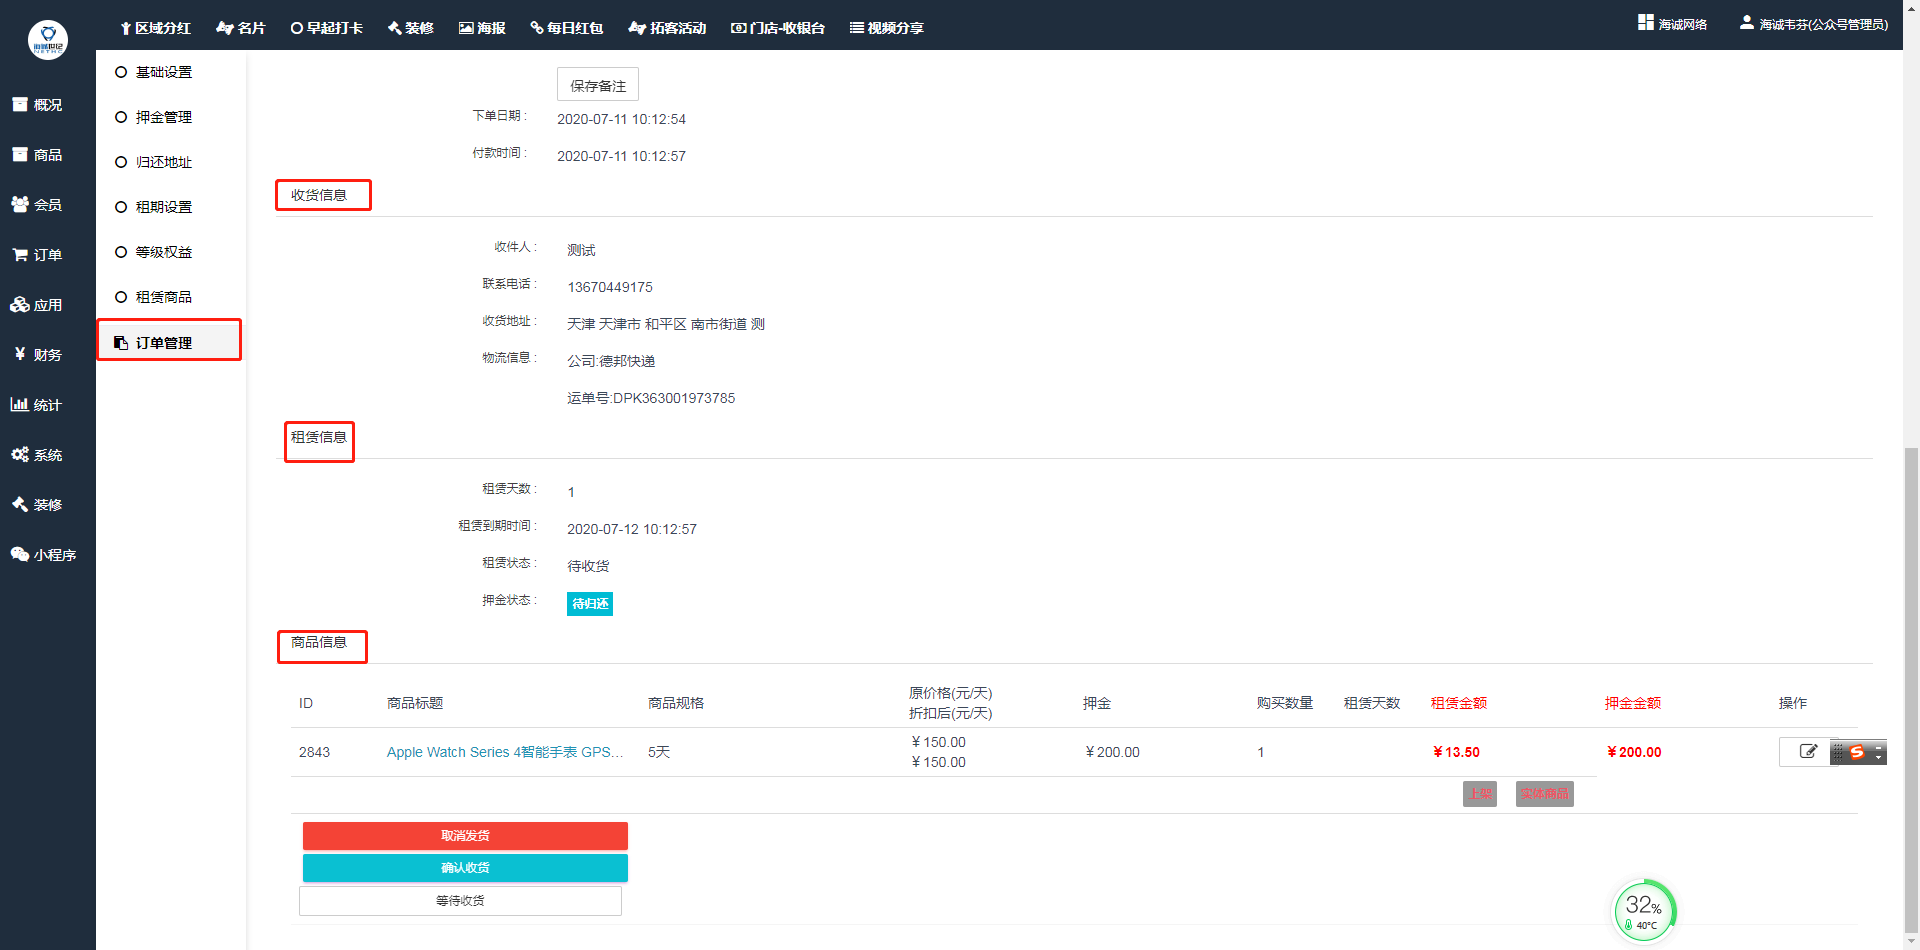Click the left sidebar 装修 hammer icon
This screenshot has height=950, width=1920.
(20, 504)
